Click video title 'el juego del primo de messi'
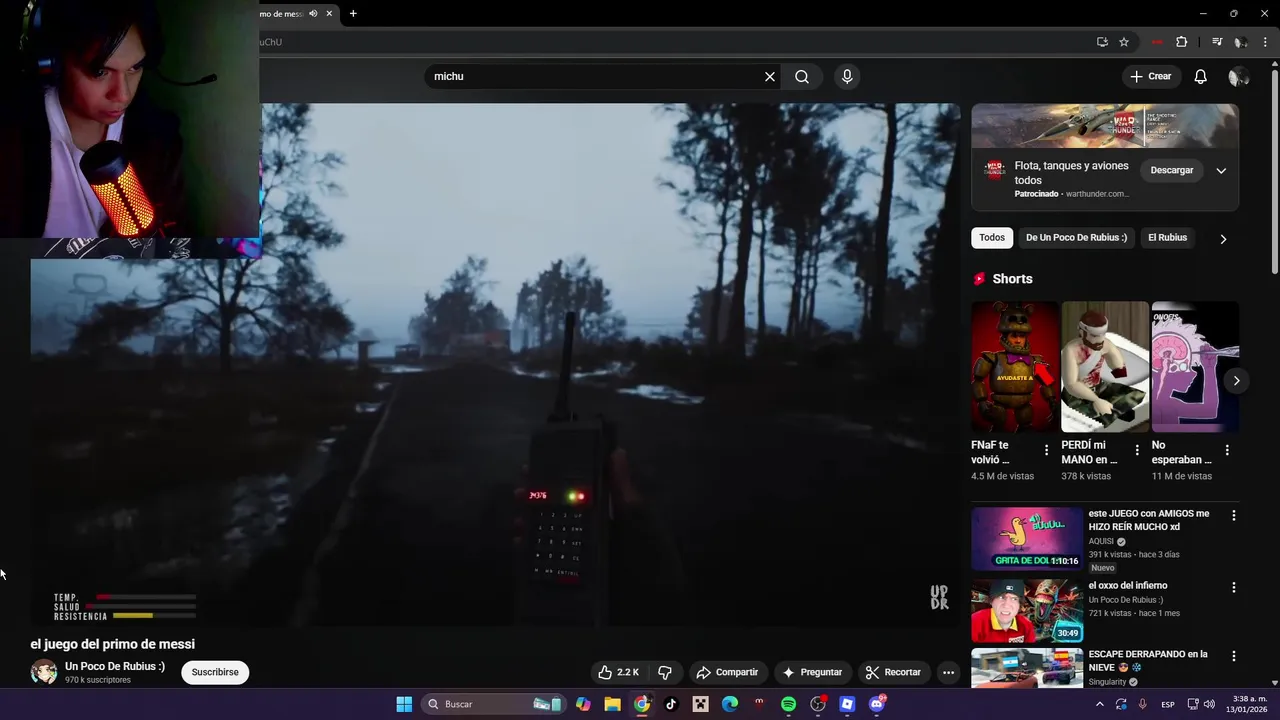This screenshot has height=720, width=1280. point(113,644)
